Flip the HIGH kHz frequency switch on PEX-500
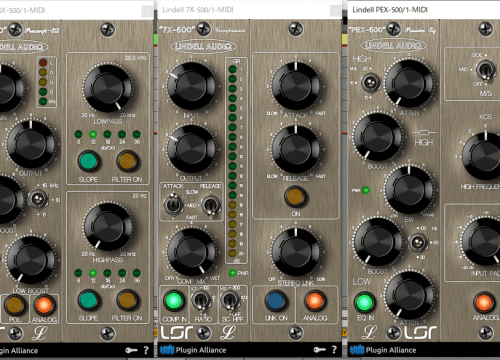Screen dimensions: 500x360 click(x=371, y=82)
